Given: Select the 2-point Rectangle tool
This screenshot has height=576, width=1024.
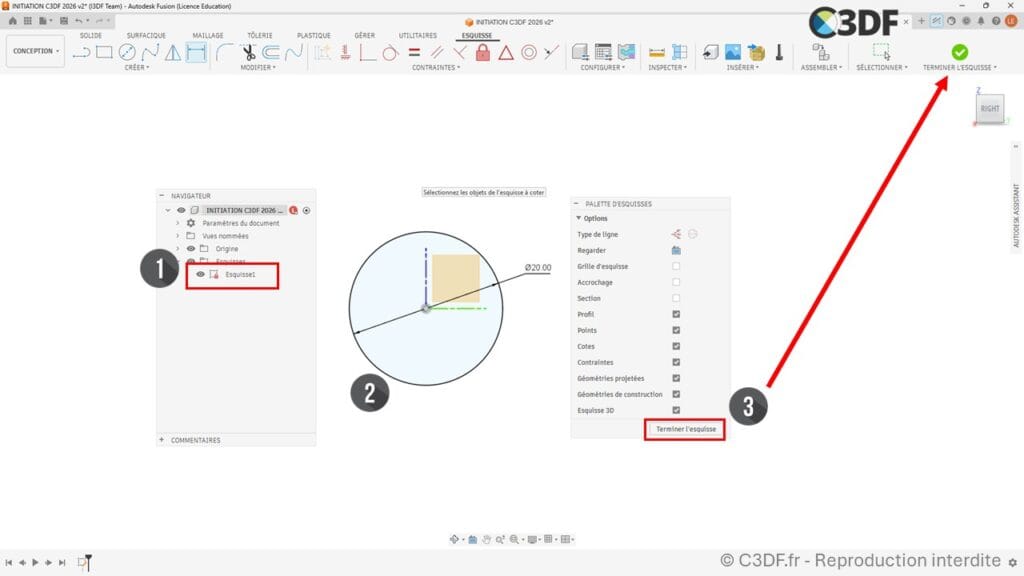Looking at the screenshot, I should (x=104, y=52).
